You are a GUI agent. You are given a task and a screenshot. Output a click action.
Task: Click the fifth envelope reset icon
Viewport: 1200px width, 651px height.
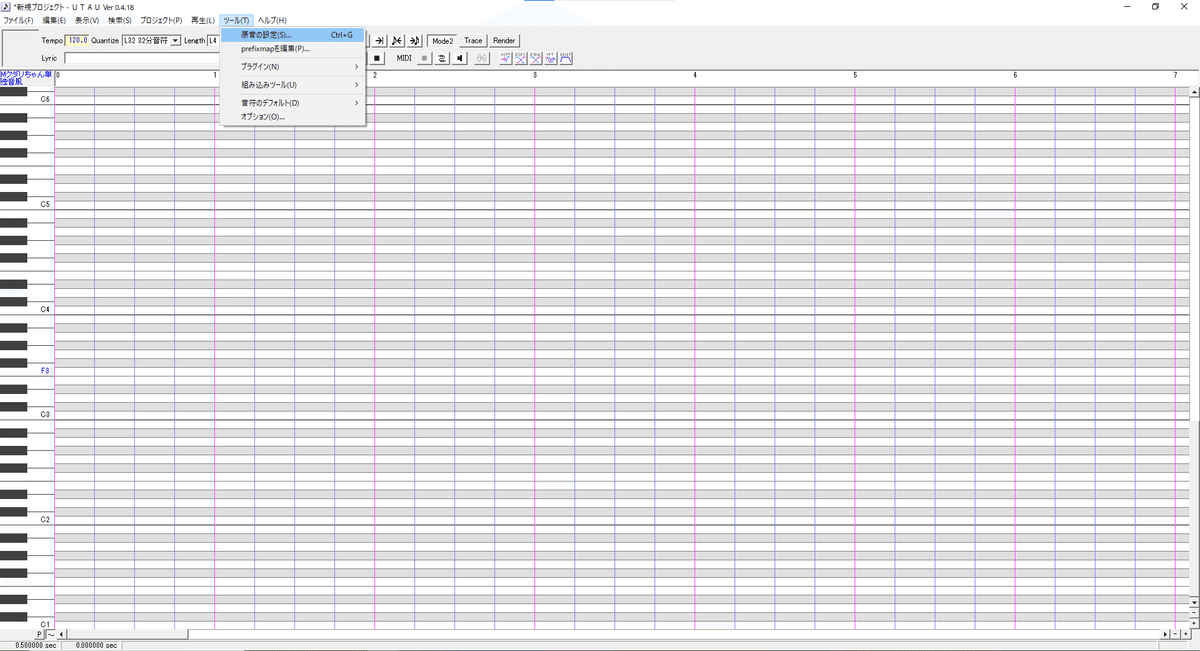[566, 58]
